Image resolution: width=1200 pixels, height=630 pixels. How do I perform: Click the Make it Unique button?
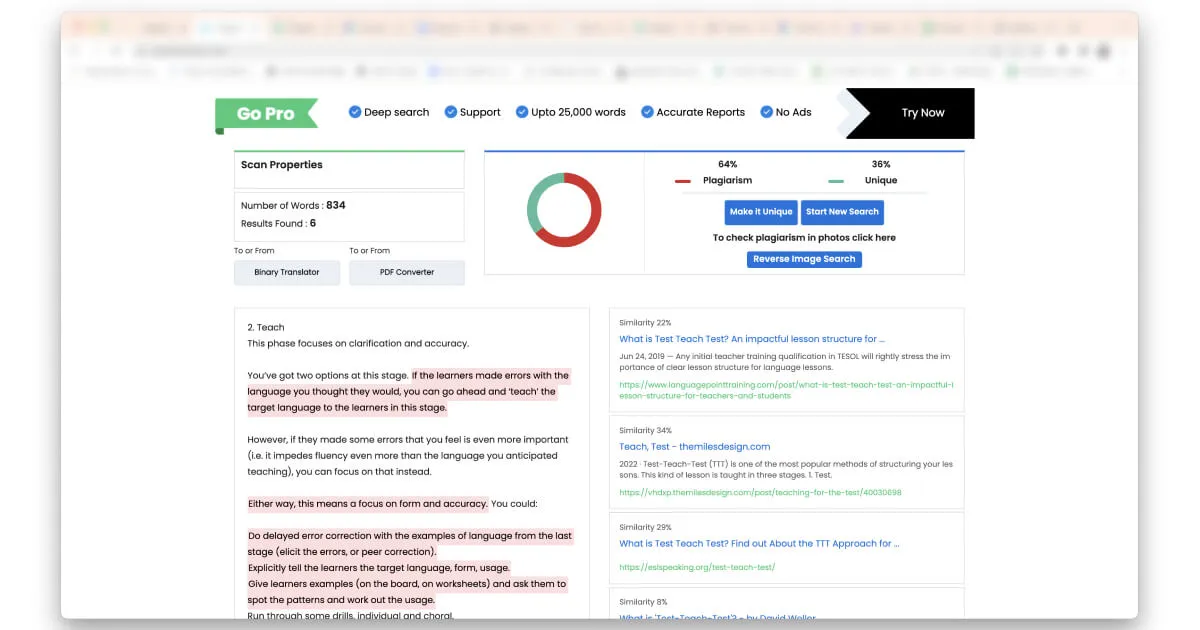coord(761,212)
